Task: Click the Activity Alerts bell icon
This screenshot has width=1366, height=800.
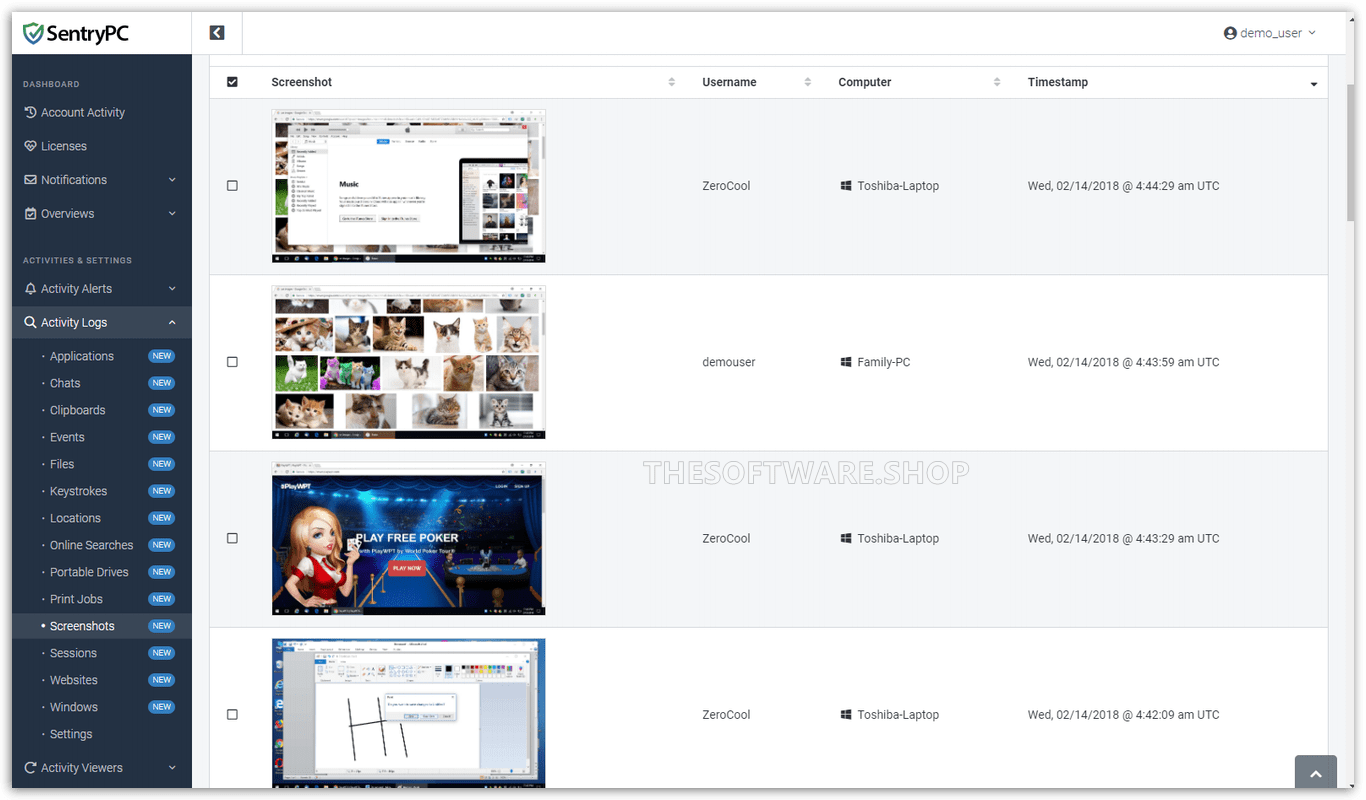Action: tap(31, 288)
